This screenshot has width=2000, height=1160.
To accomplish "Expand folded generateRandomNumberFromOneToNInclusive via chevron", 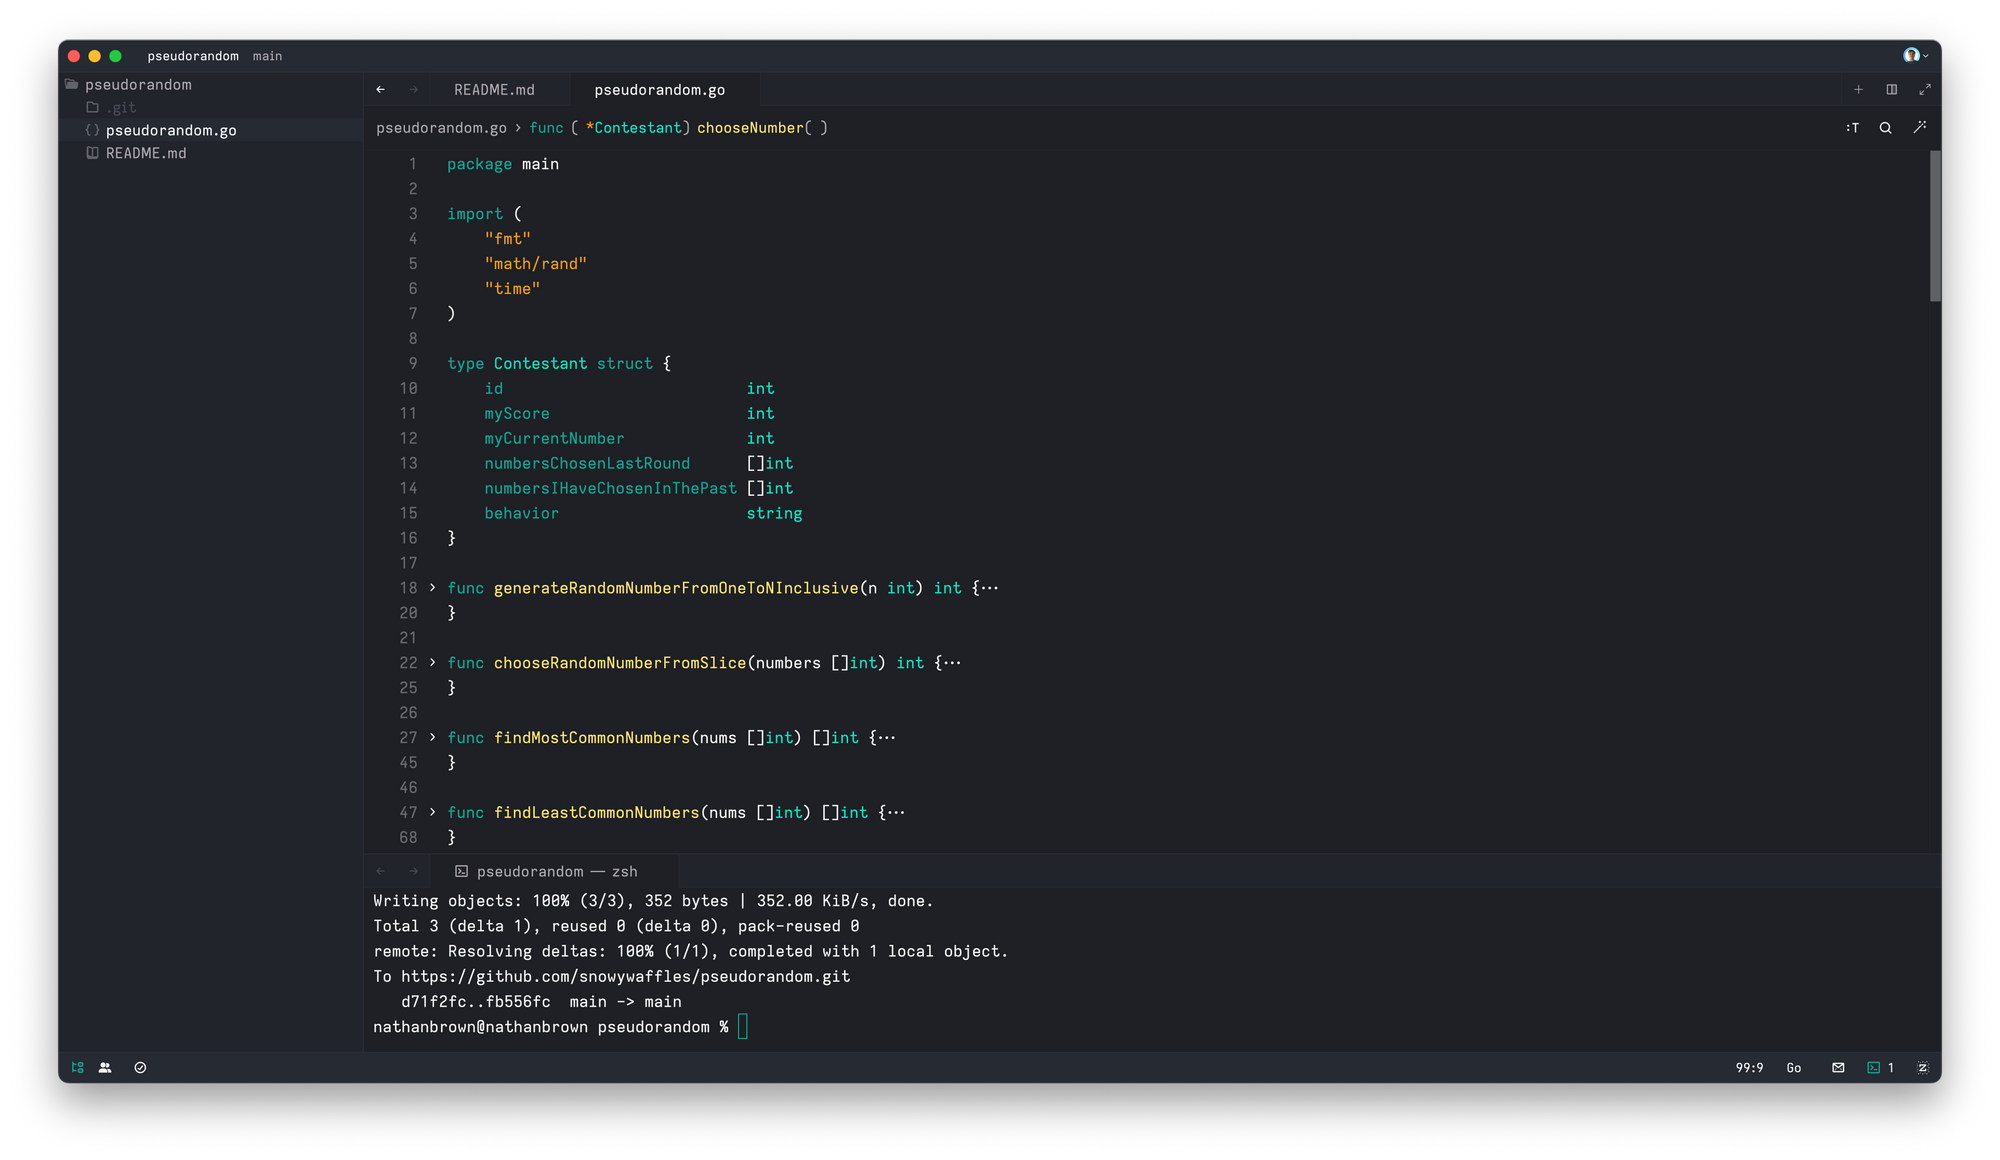I will pyautogui.click(x=433, y=588).
